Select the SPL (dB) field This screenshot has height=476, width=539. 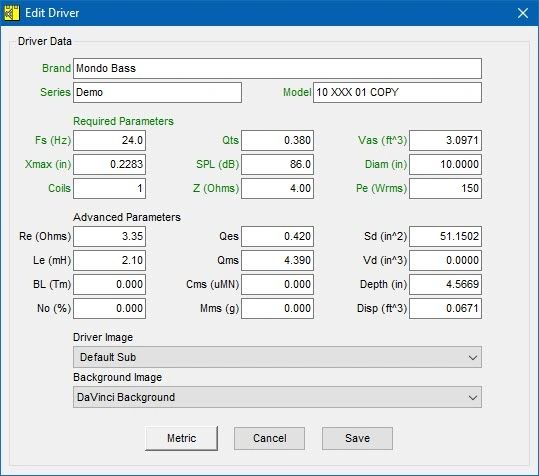(277, 164)
